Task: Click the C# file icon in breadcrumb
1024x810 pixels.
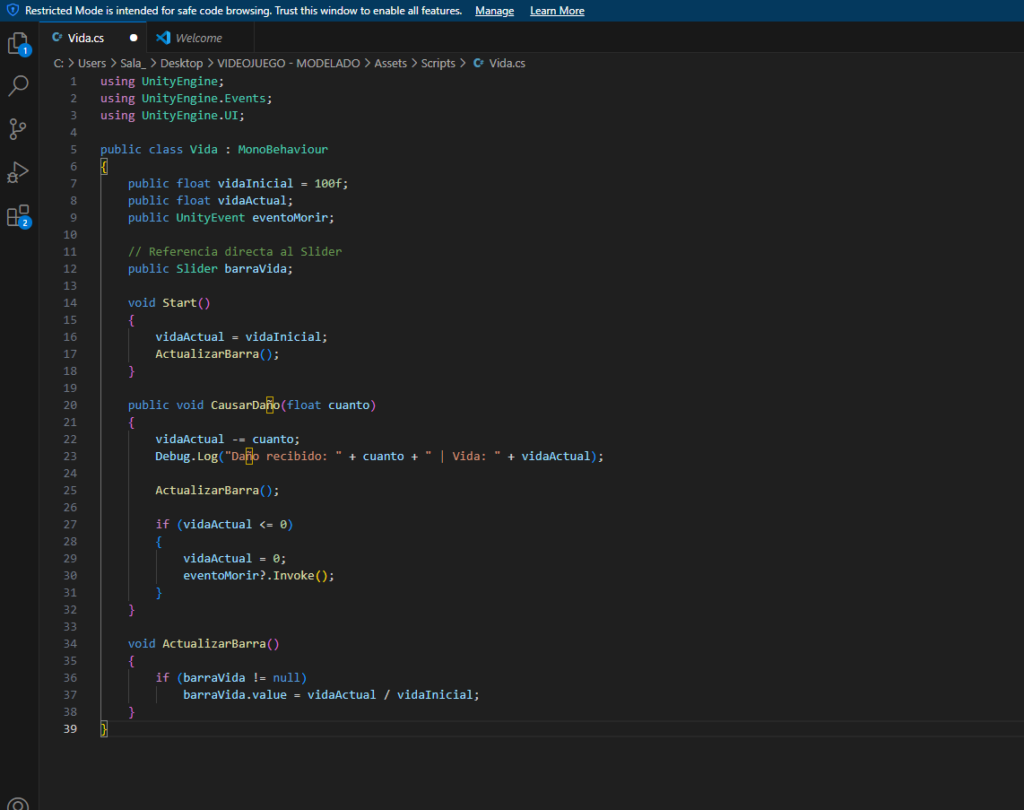Action: (x=479, y=63)
